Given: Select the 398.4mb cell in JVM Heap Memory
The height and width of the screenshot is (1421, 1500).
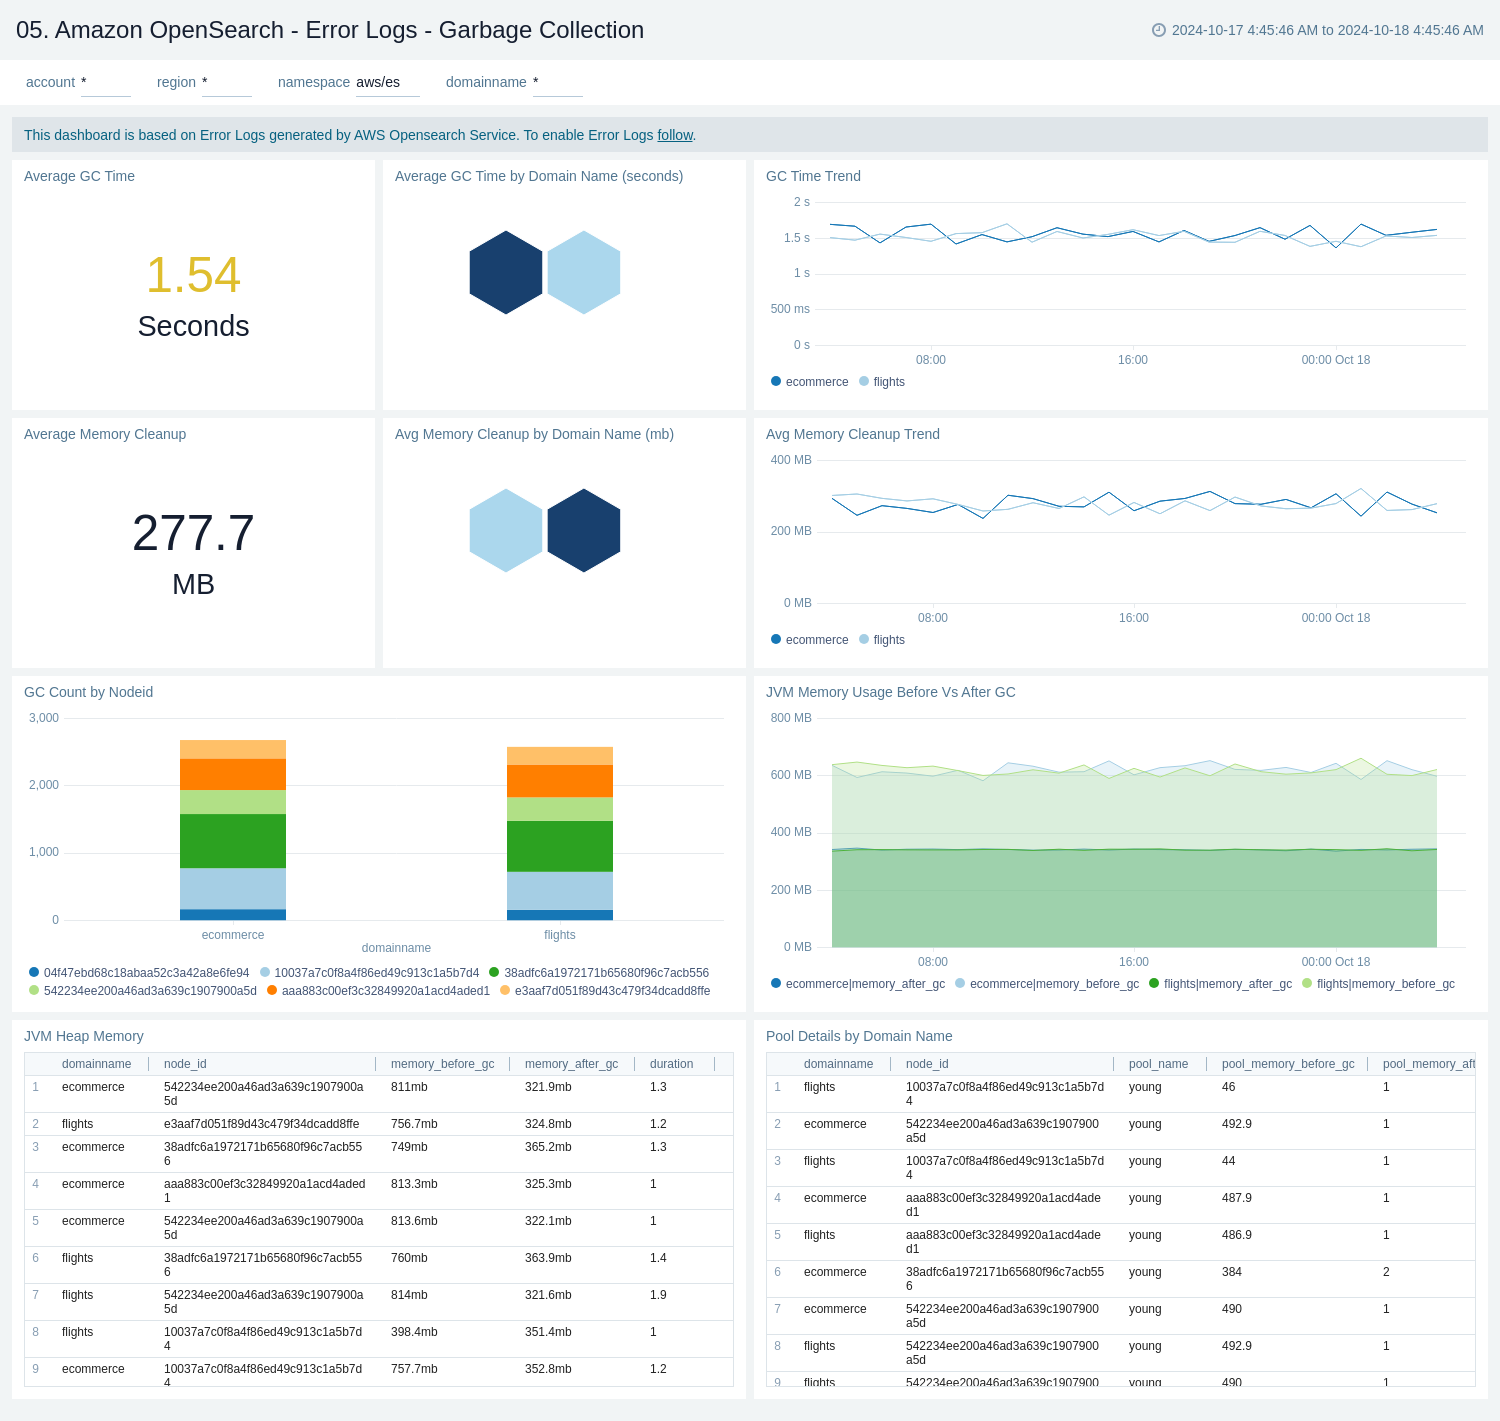Looking at the screenshot, I should (x=414, y=1332).
